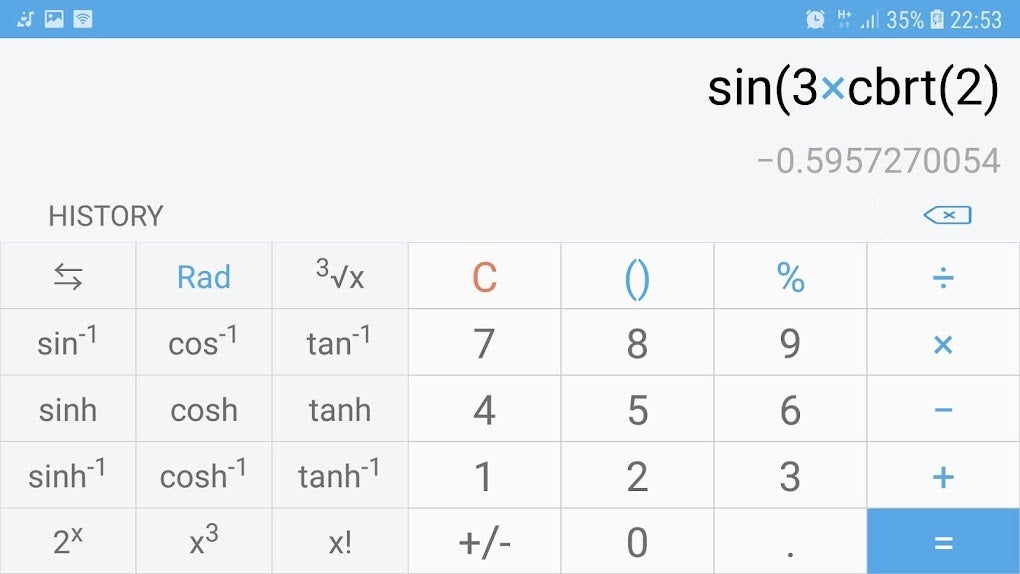Toggle the Rad angle mode

(204, 277)
